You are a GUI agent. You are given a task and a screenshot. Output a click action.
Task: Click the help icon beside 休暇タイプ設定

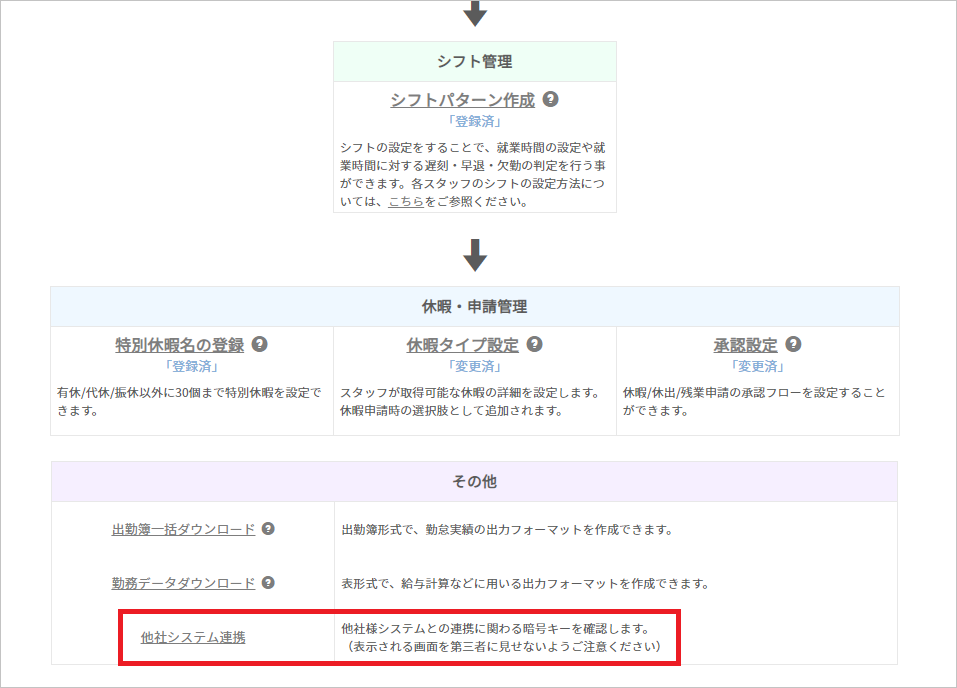tap(534, 344)
